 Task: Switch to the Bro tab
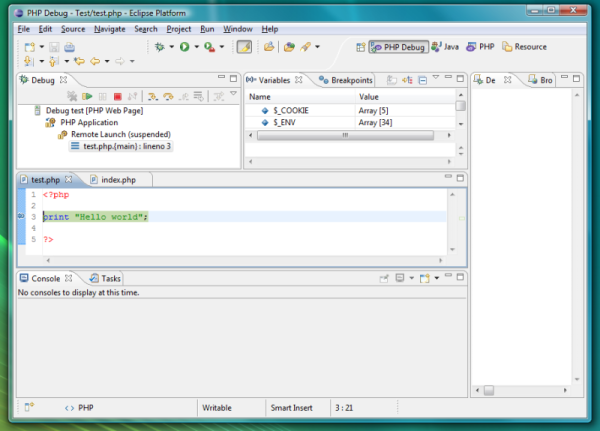point(540,80)
